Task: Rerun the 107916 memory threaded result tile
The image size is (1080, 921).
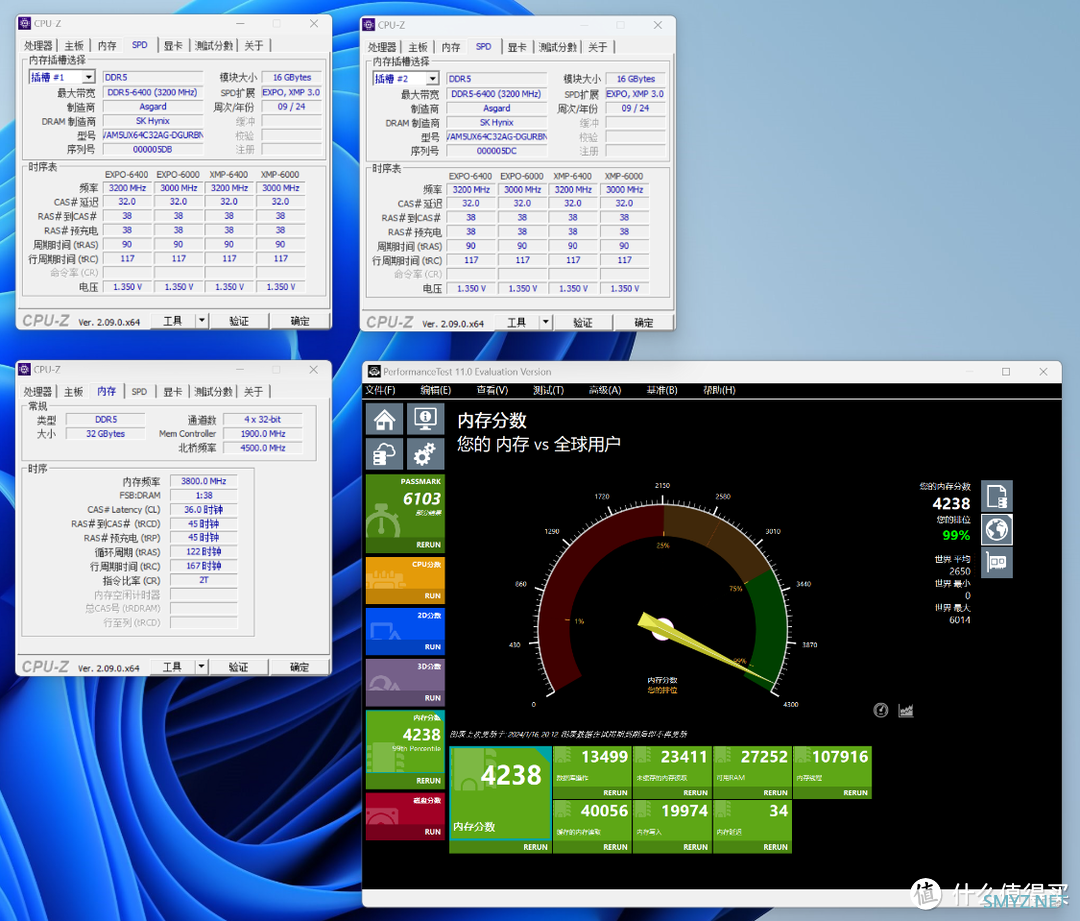Action: tap(855, 792)
